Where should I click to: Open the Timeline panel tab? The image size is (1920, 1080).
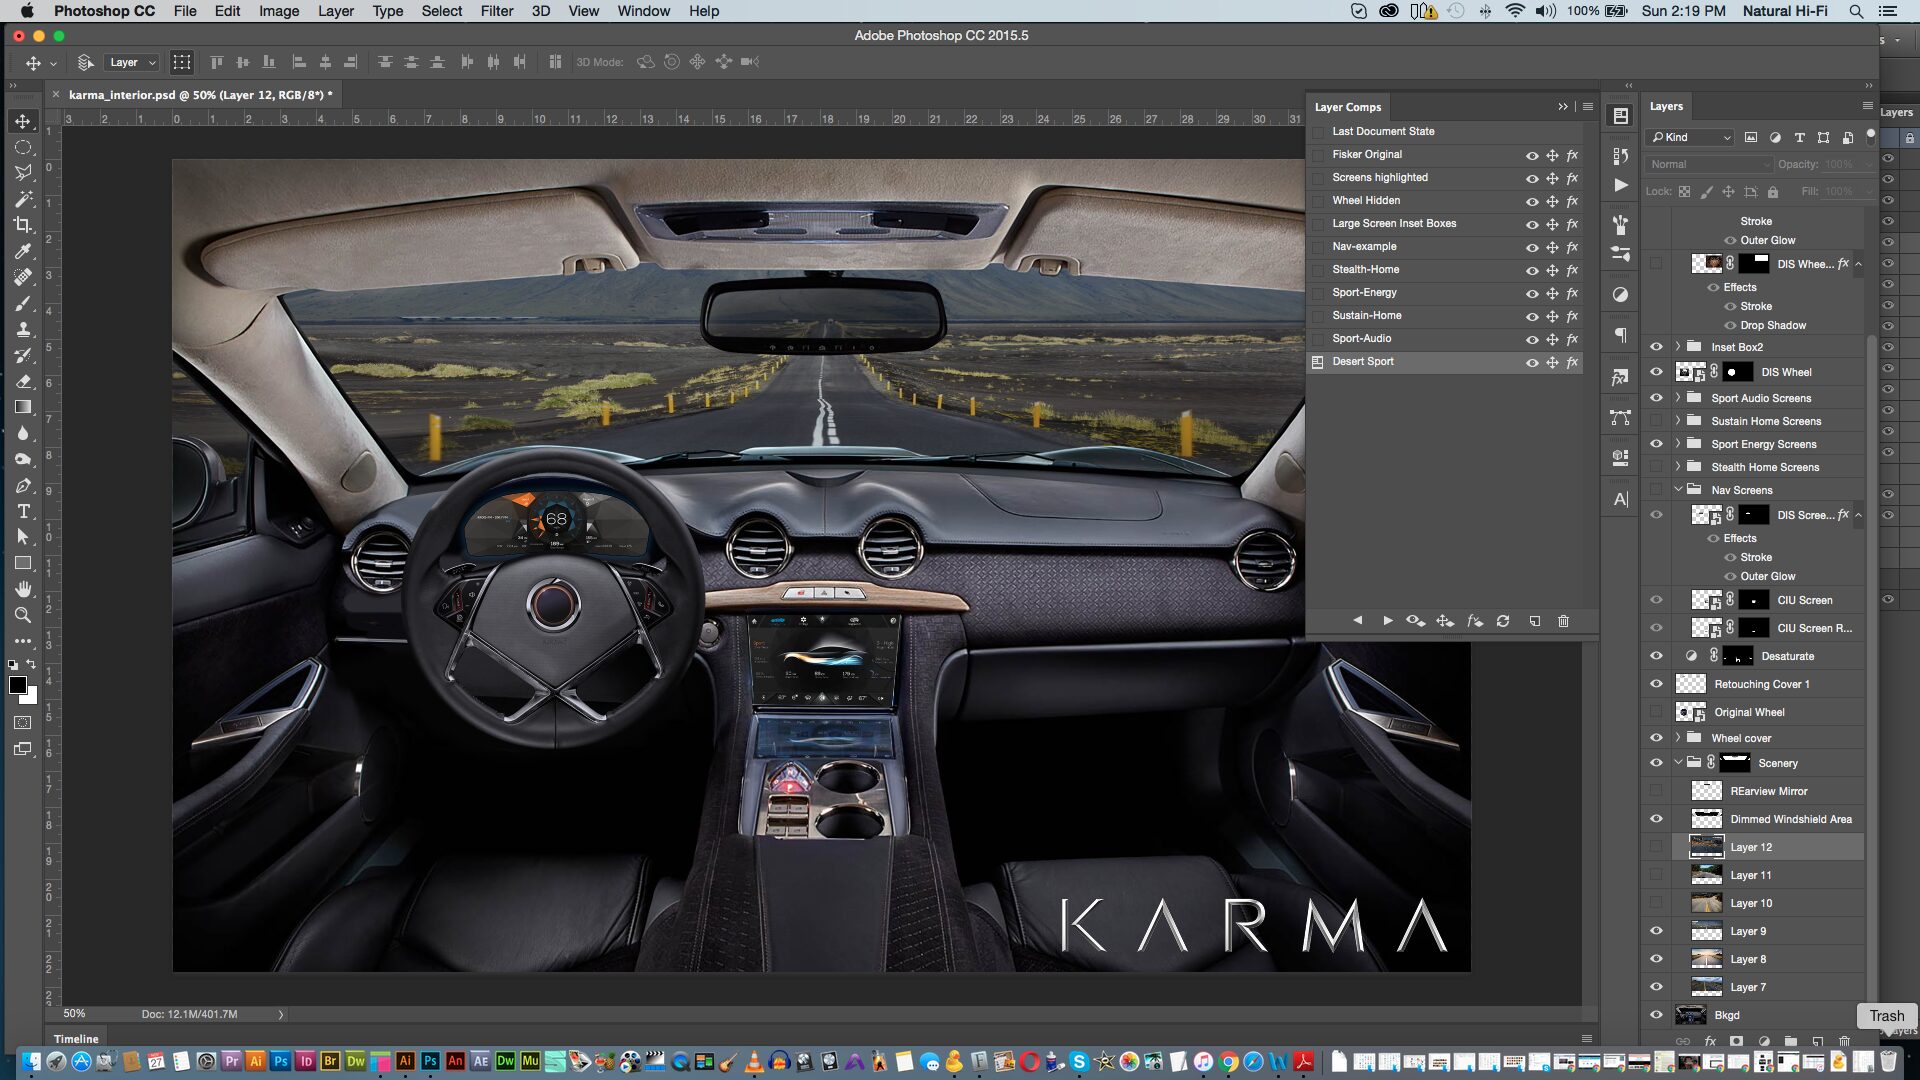tap(76, 1039)
